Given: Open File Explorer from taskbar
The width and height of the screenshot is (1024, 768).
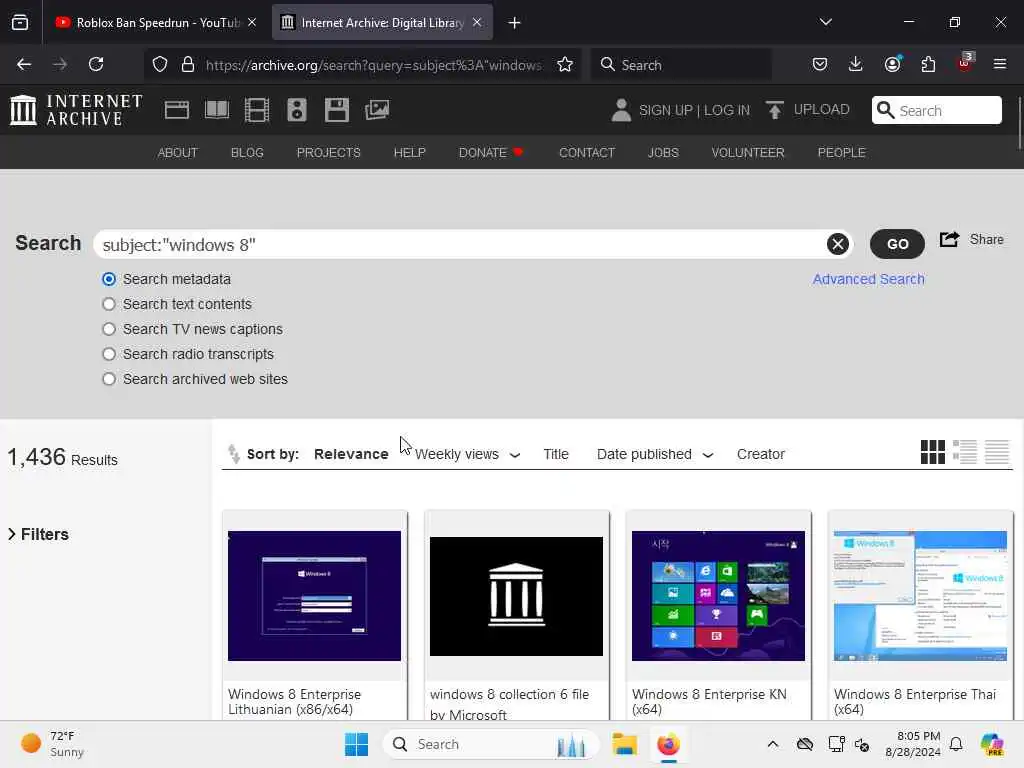Looking at the screenshot, I should click(x=624, y=744).
